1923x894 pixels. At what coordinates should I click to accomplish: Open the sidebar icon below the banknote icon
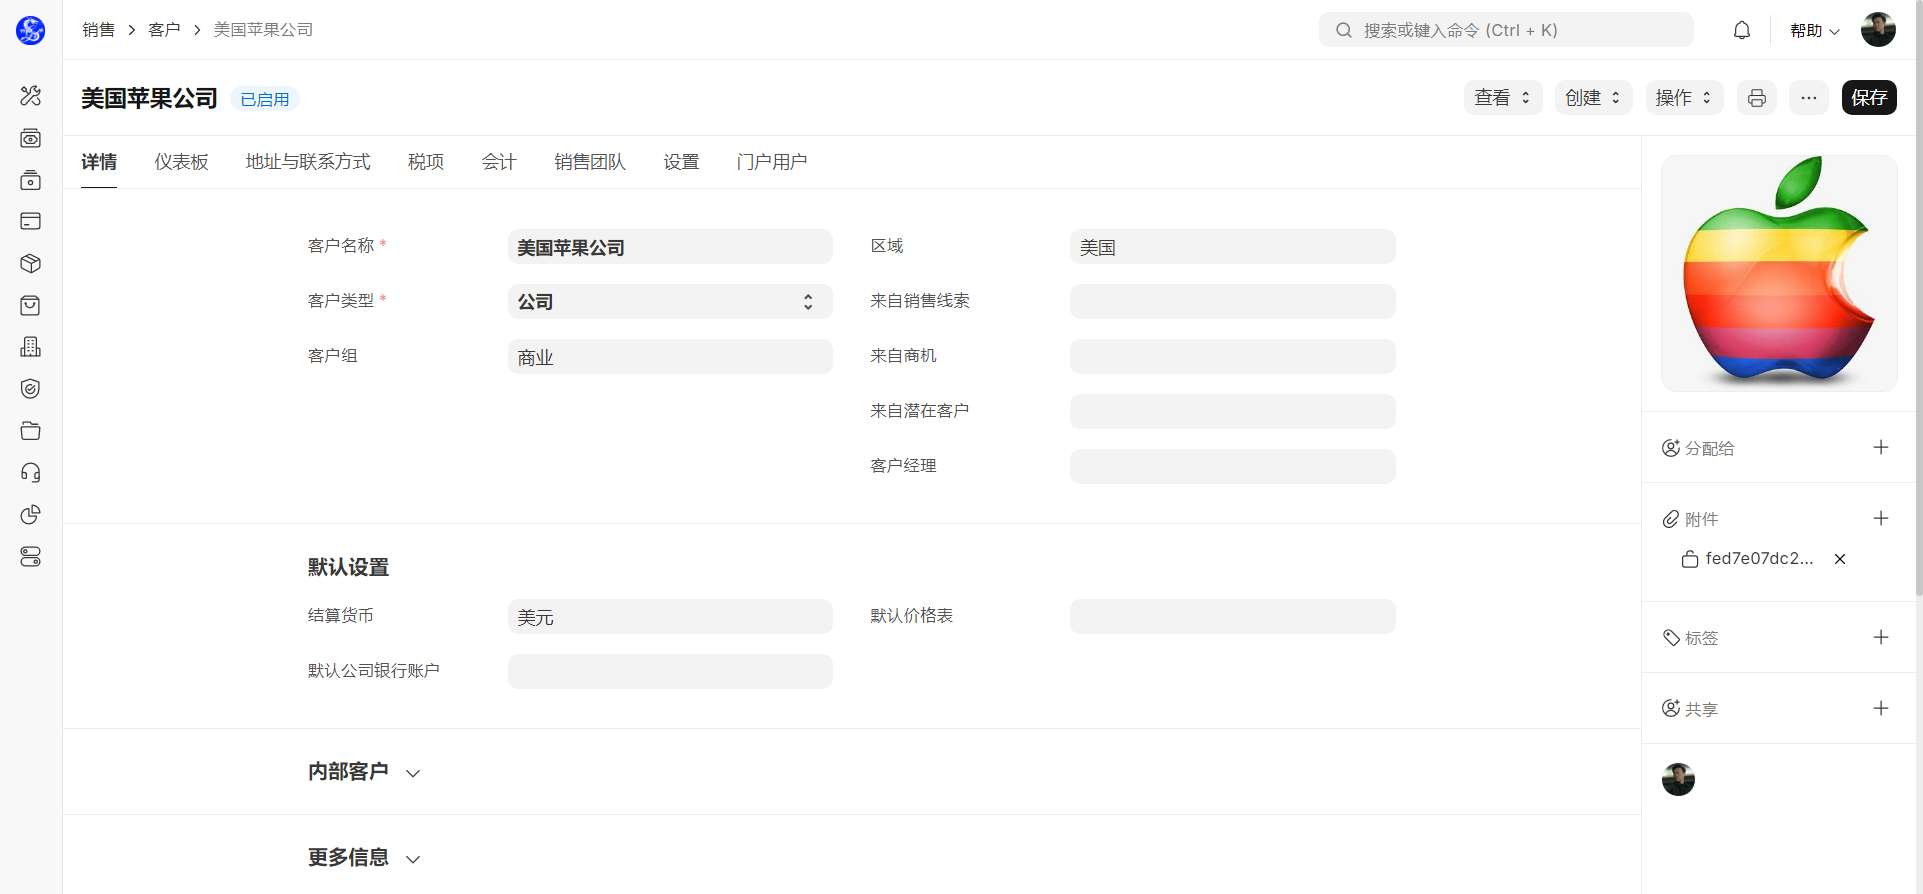click(x=31, y=180)
